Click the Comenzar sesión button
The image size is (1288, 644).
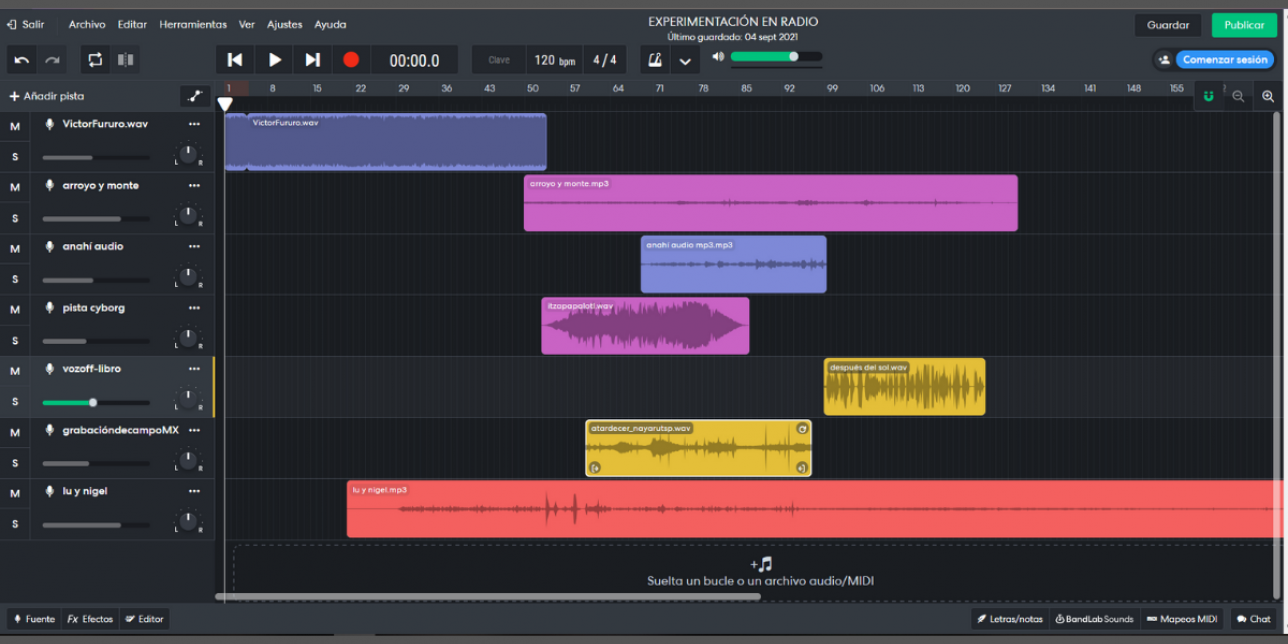[x=1225, y=60]
